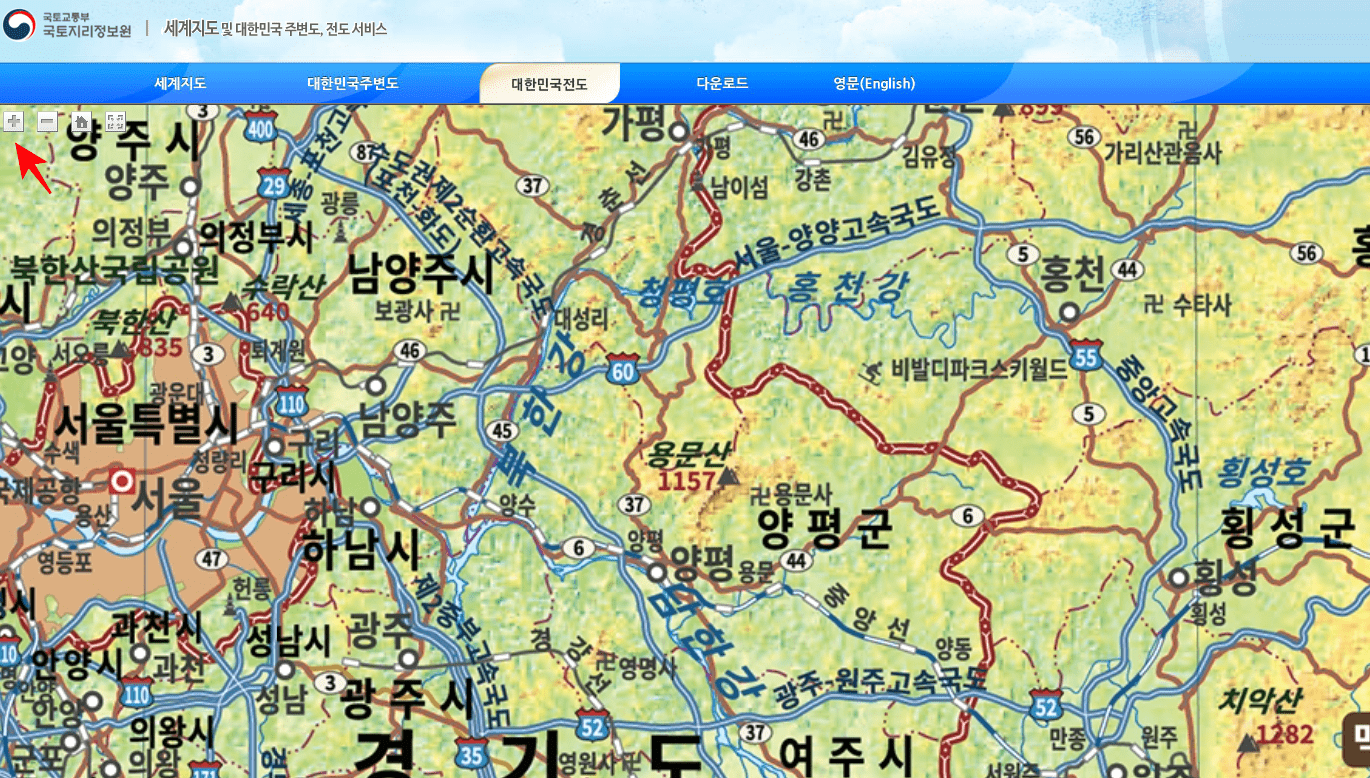Viewport: 1370px width, 778px height.
Task: Click the 남양주시 label
Action: point(422,273)
